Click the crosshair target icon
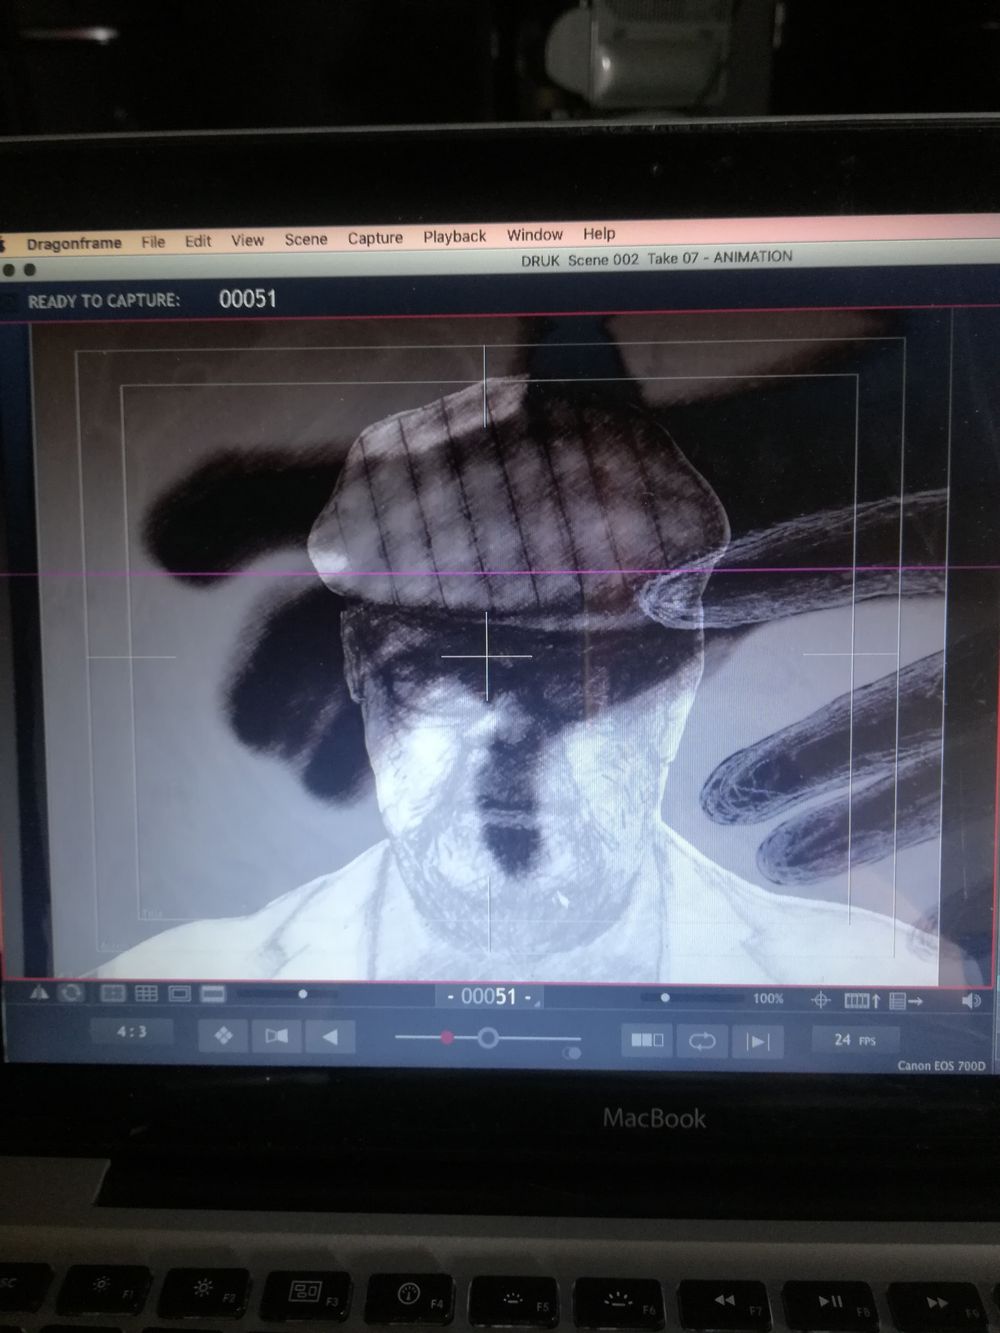Viewport: 1000px width, 1333px height. 820,1000
